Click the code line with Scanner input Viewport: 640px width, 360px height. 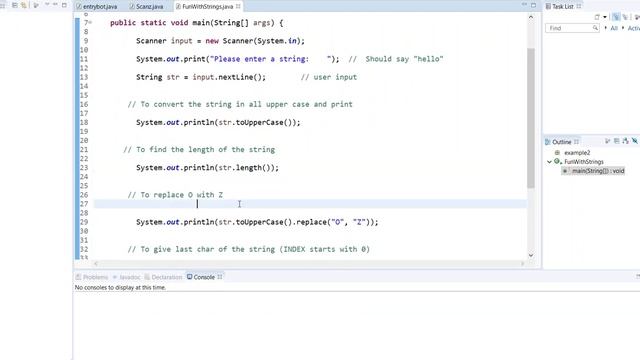[x=220, y=41]
